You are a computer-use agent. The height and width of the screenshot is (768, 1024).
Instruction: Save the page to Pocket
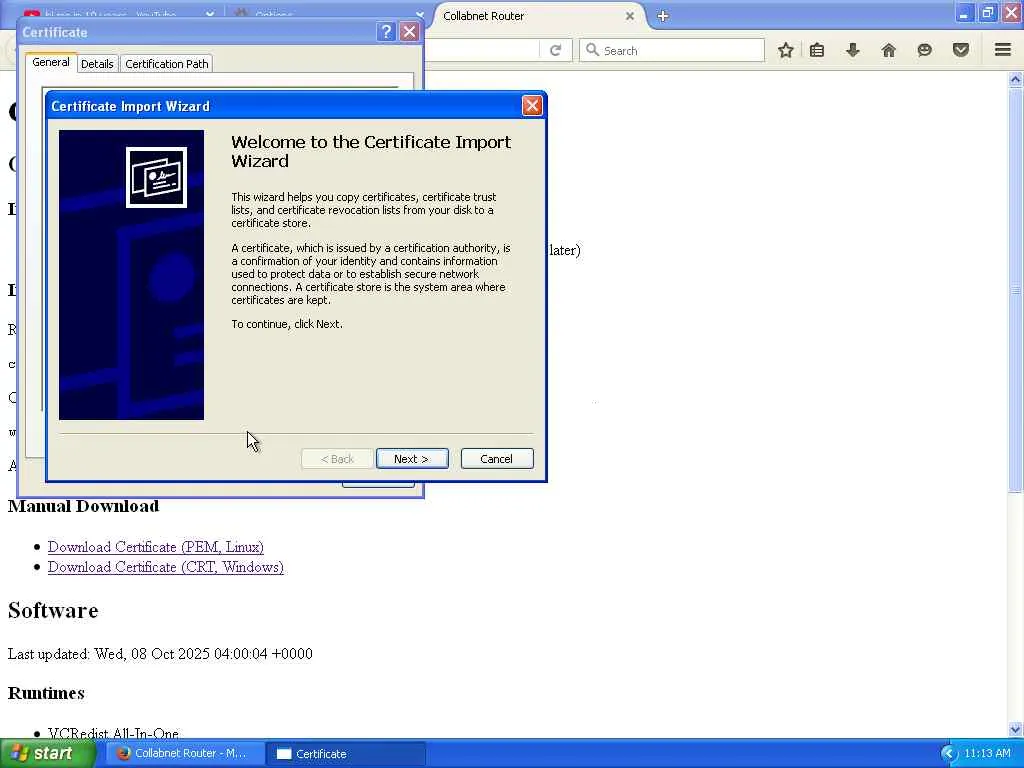coord(961,50)
